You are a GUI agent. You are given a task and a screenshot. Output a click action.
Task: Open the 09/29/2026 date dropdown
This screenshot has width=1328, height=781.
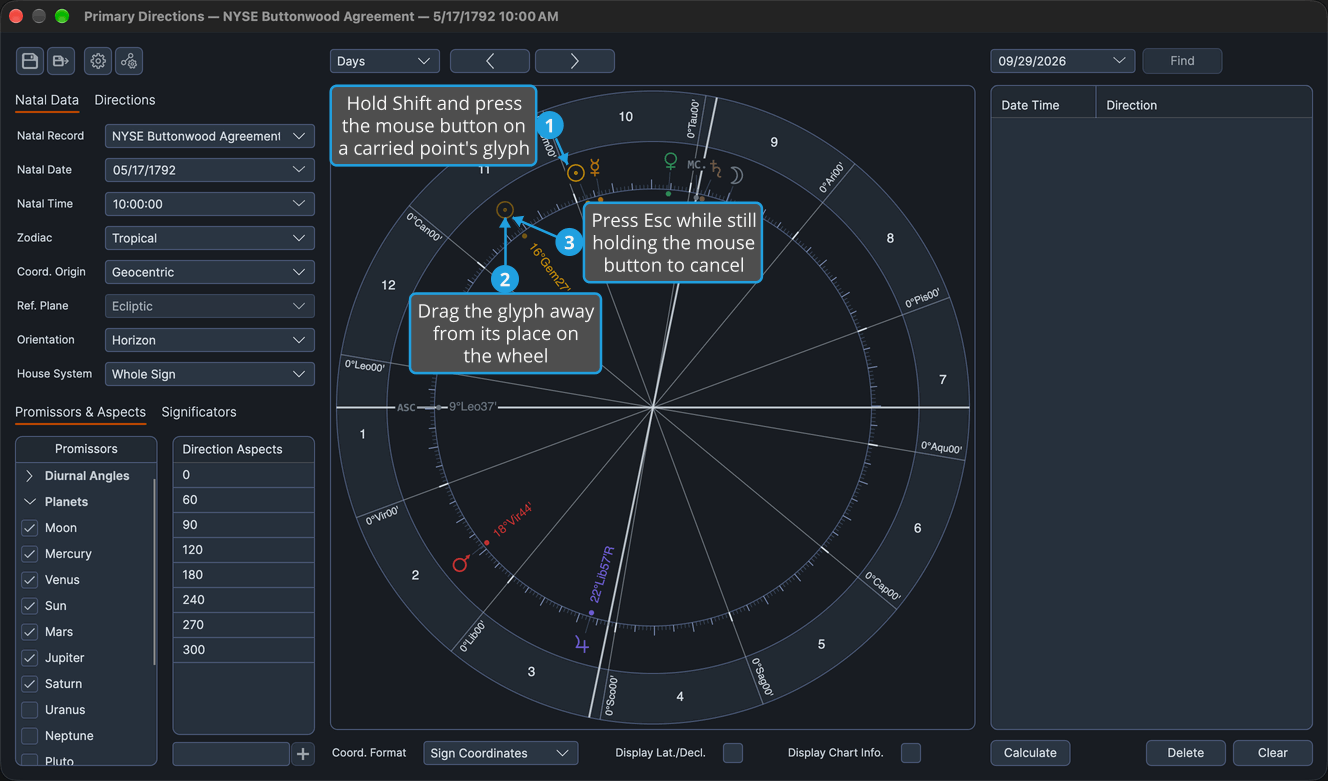[x=1063, y=61]
